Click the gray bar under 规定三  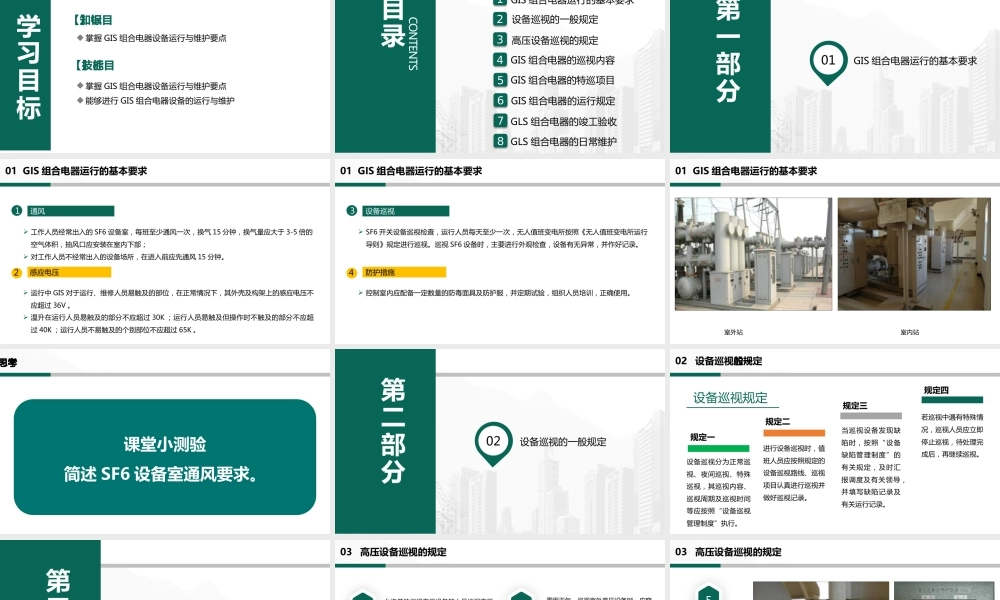coord(871,416)
